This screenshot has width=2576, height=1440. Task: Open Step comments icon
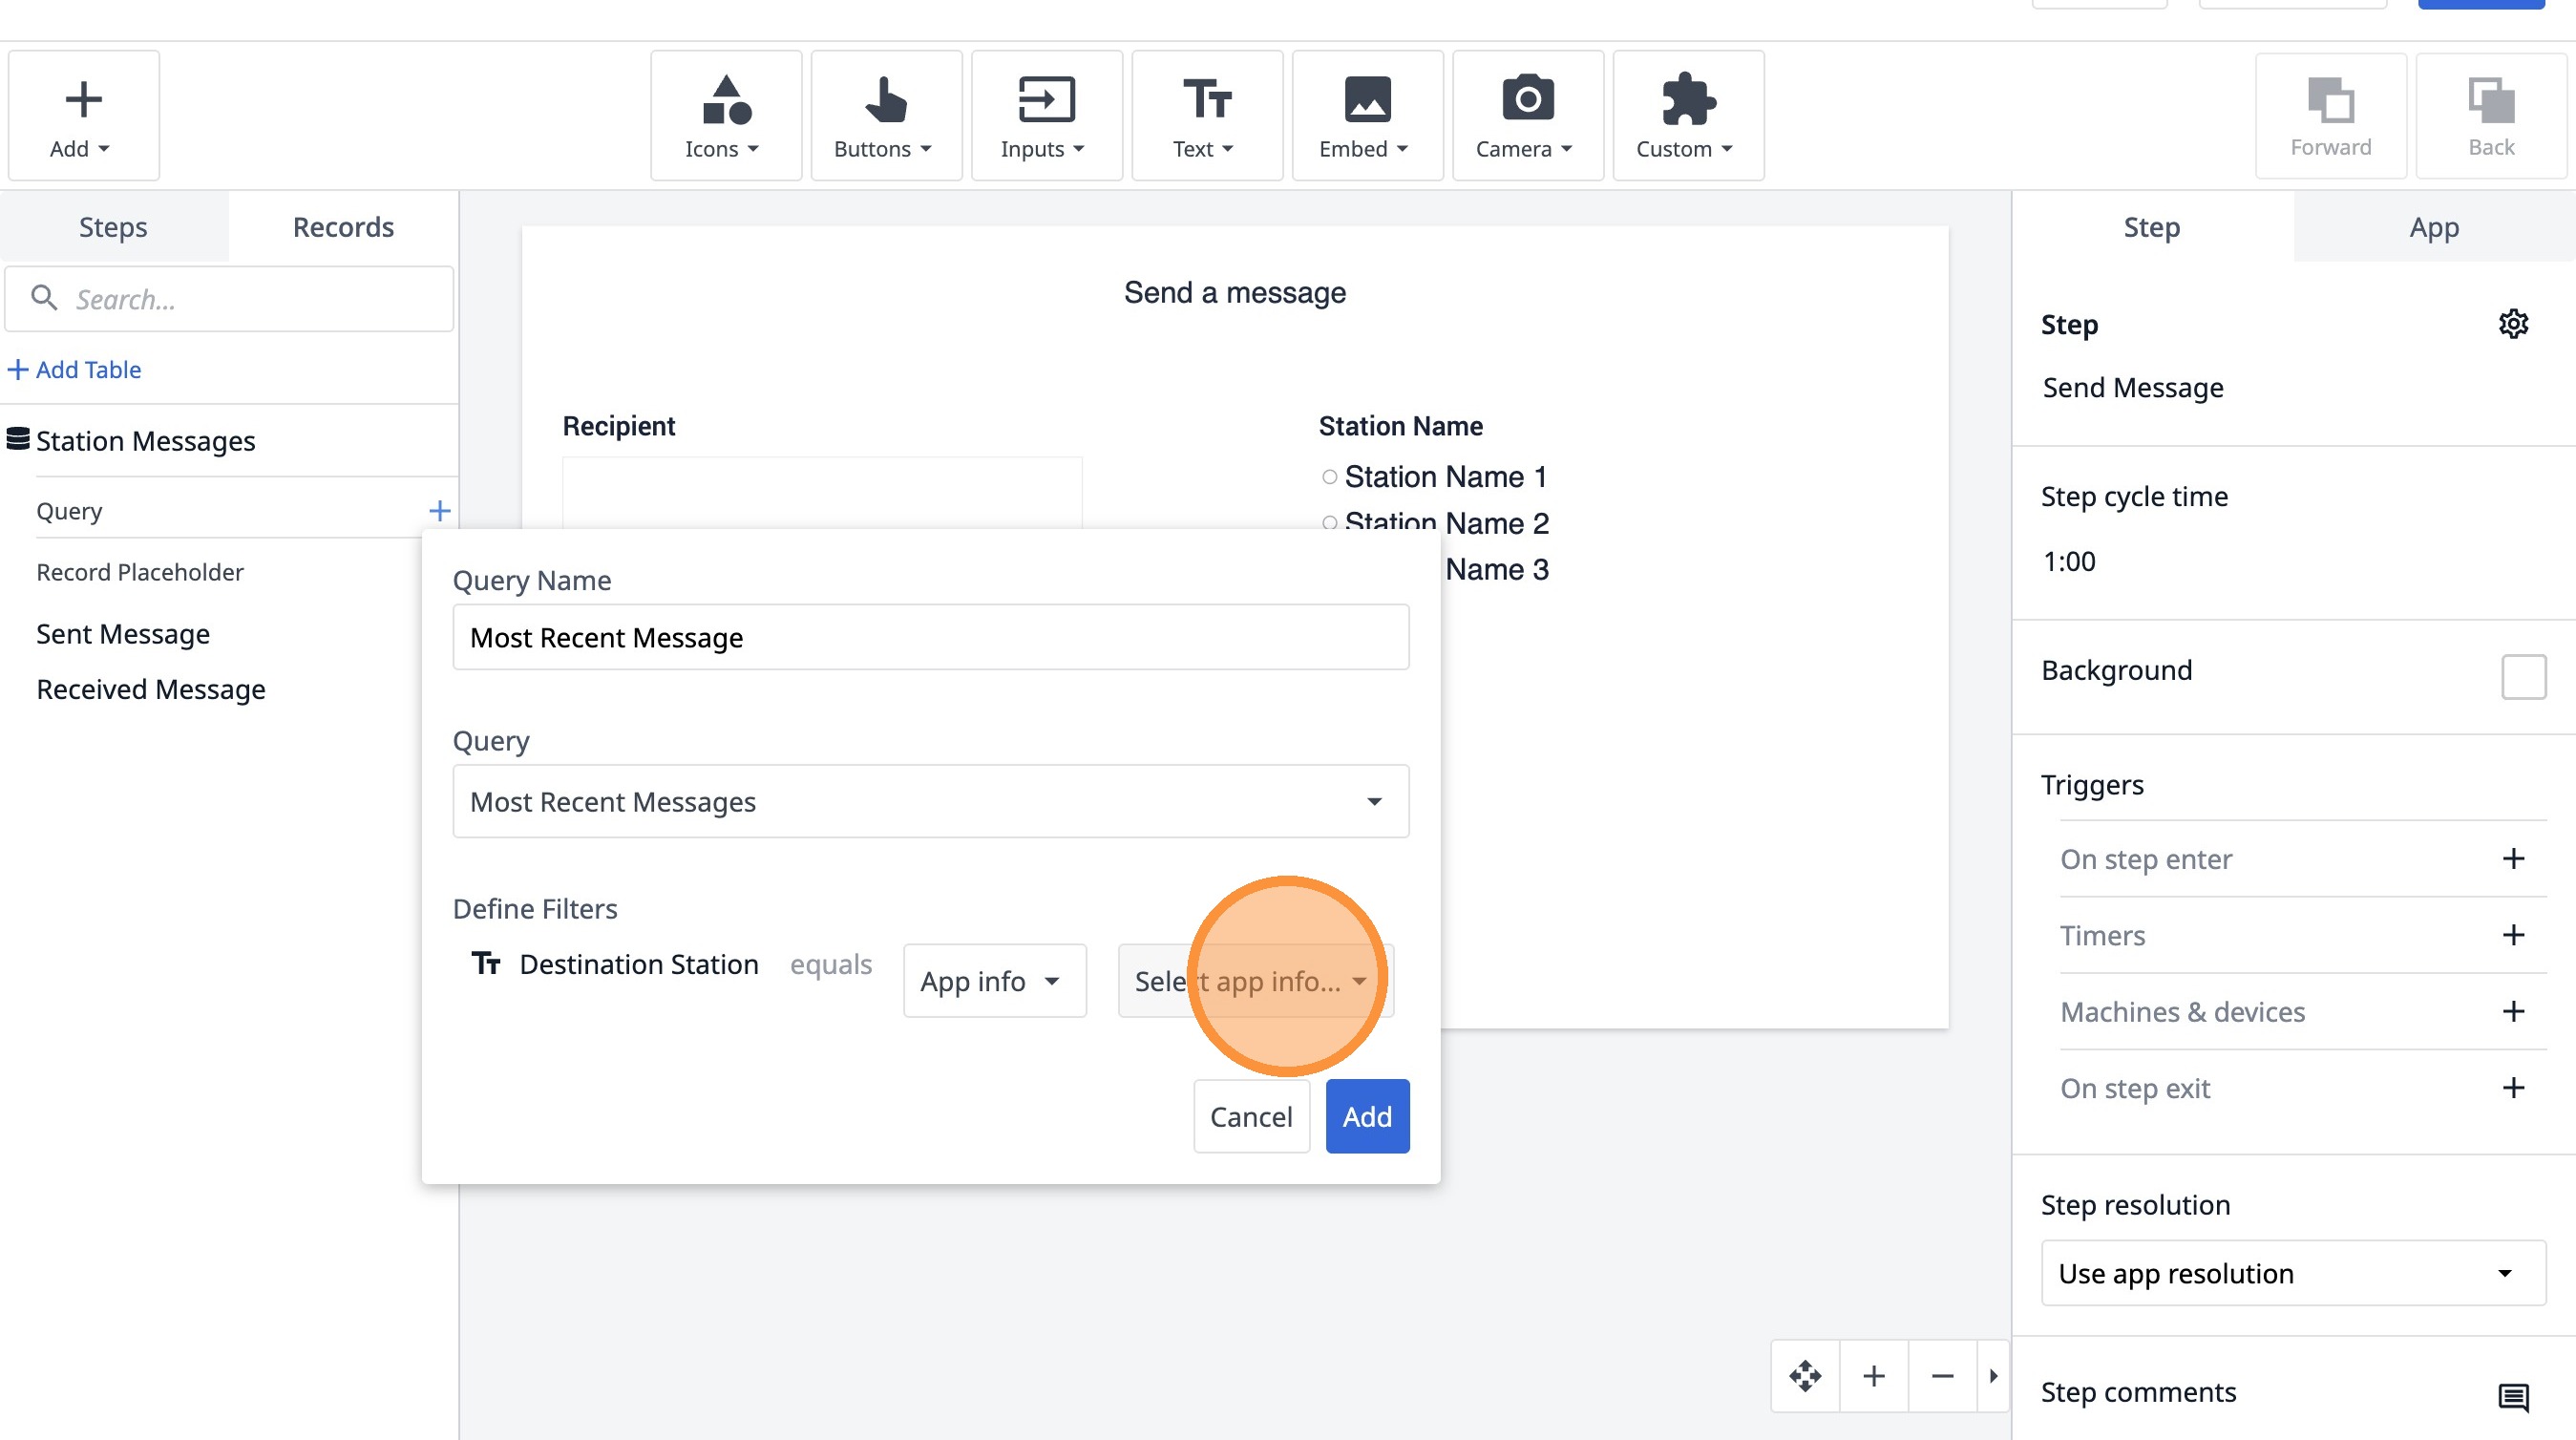tap(2512, 1395)
